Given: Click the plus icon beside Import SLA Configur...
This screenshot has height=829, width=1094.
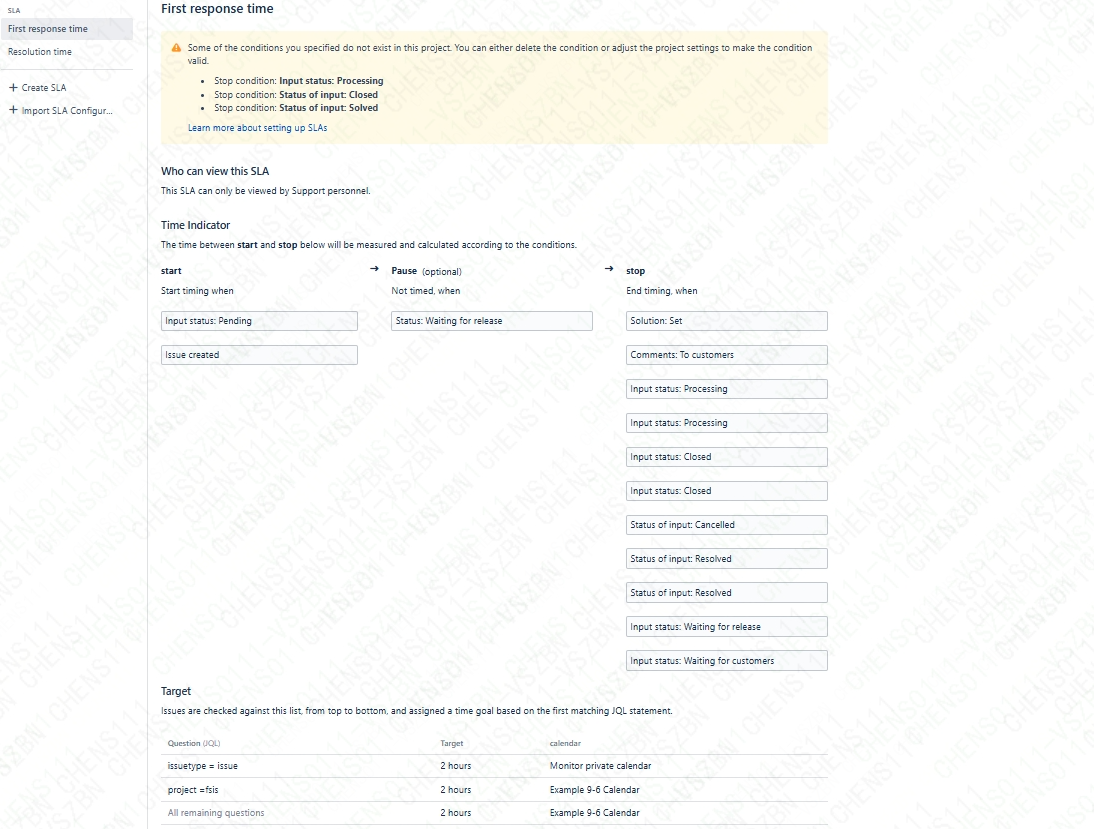Looking at the screenshot, I should [x=13, y=110].
